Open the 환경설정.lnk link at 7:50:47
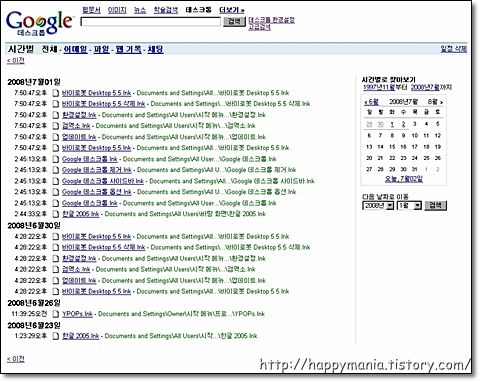Viewport: 480px width, 382px height. [79, 115]
